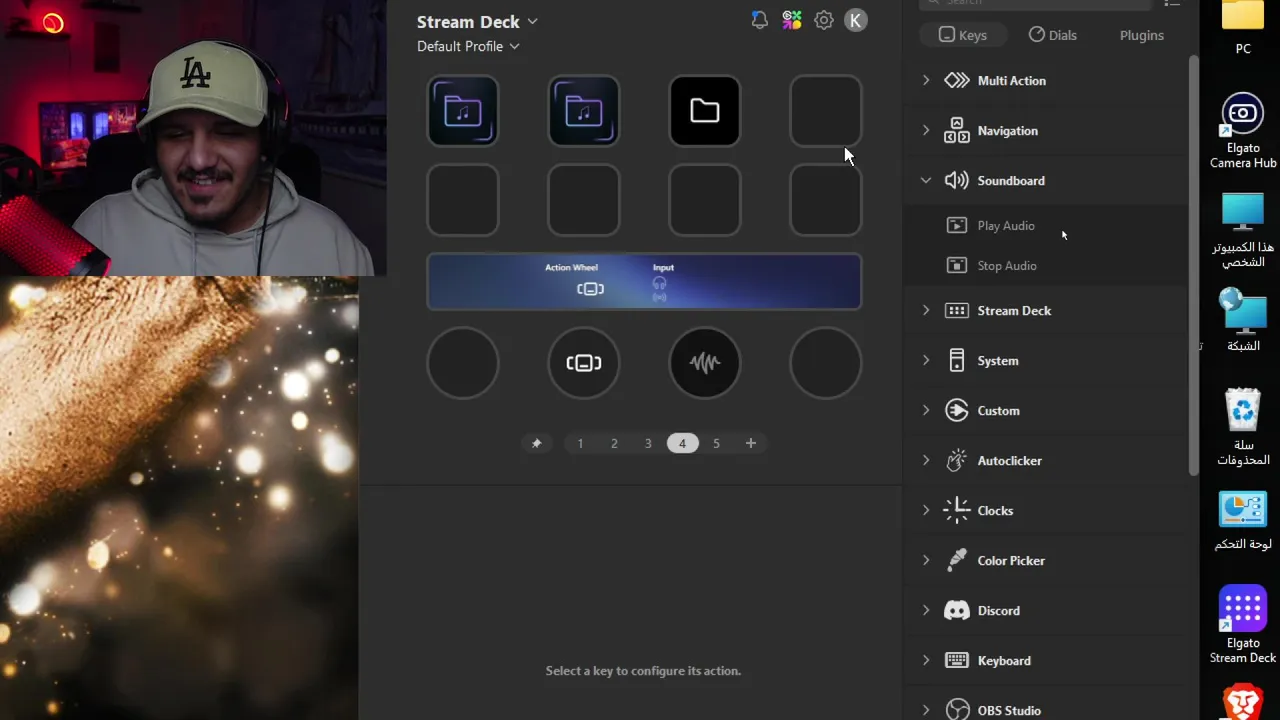Image resolution: width=1280 pixels, height=720 pixels.
Task: Open Elgato Stream Deck desktop shortcut
Action: click(1243, 625)
